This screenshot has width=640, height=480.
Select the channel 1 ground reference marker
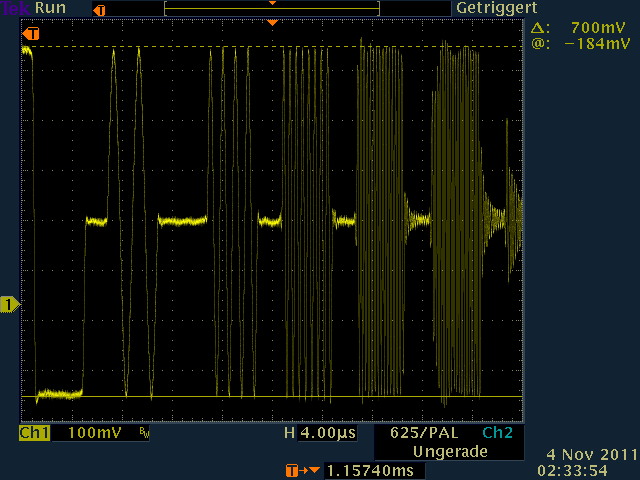(9, 303)
